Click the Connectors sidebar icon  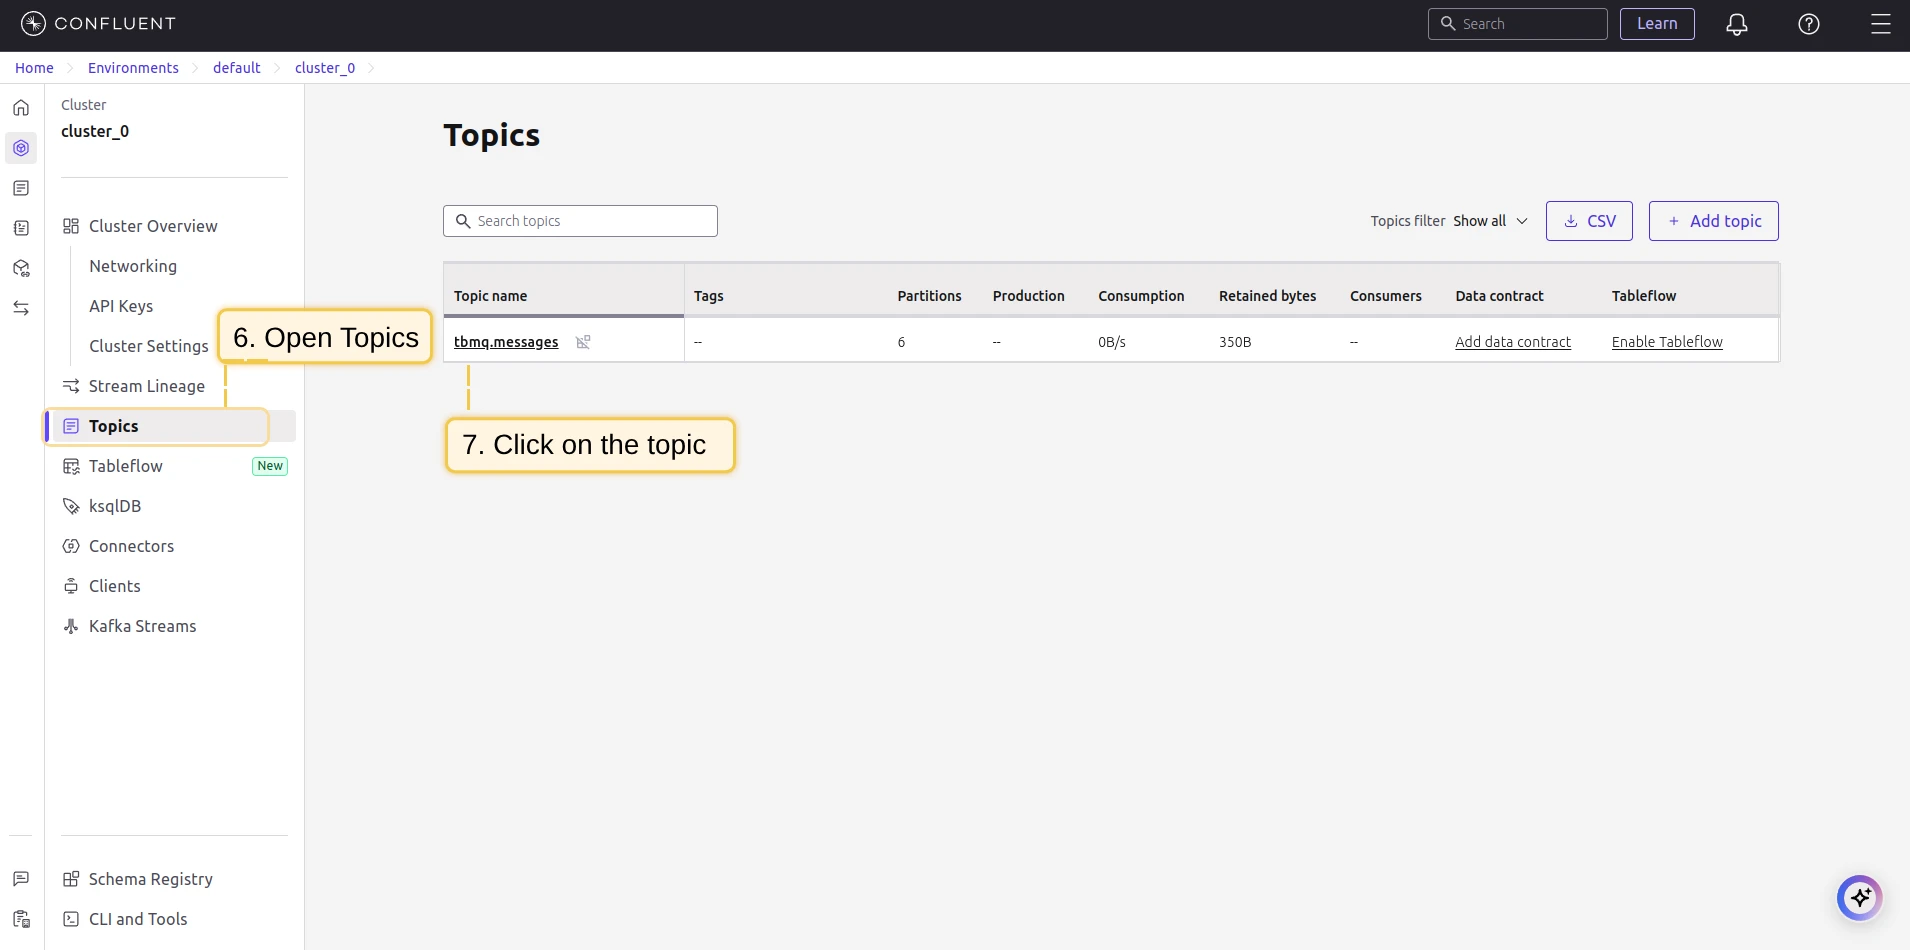coord(71,546)
